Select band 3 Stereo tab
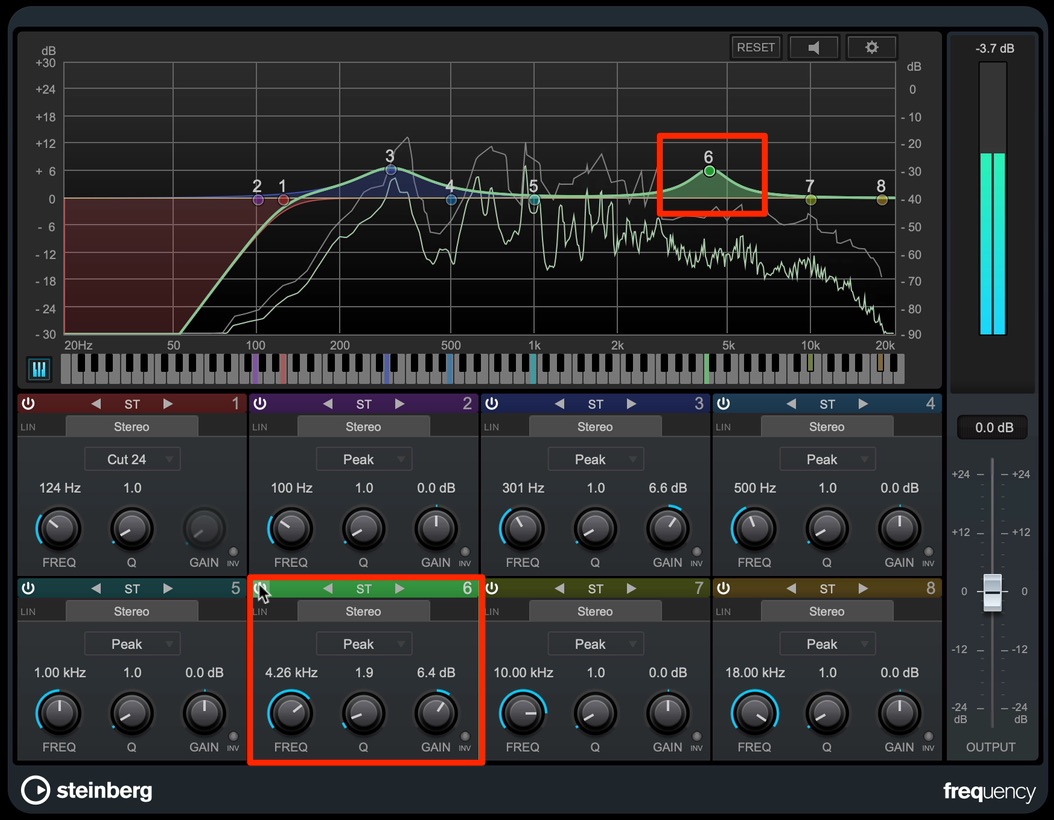This screenshot has width=1054, height=820. point(595,427)
